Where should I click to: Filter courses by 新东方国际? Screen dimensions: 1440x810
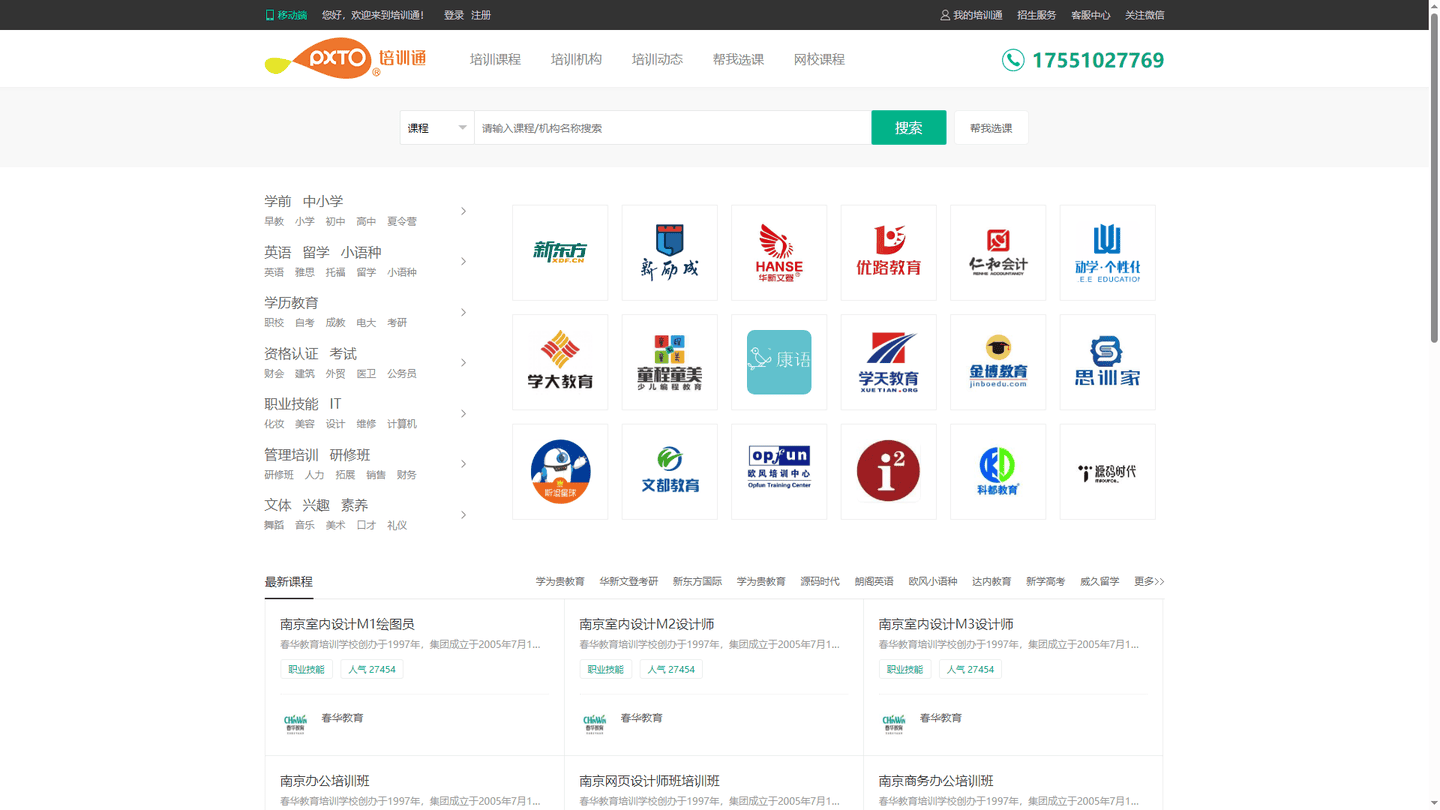point(697,581)
